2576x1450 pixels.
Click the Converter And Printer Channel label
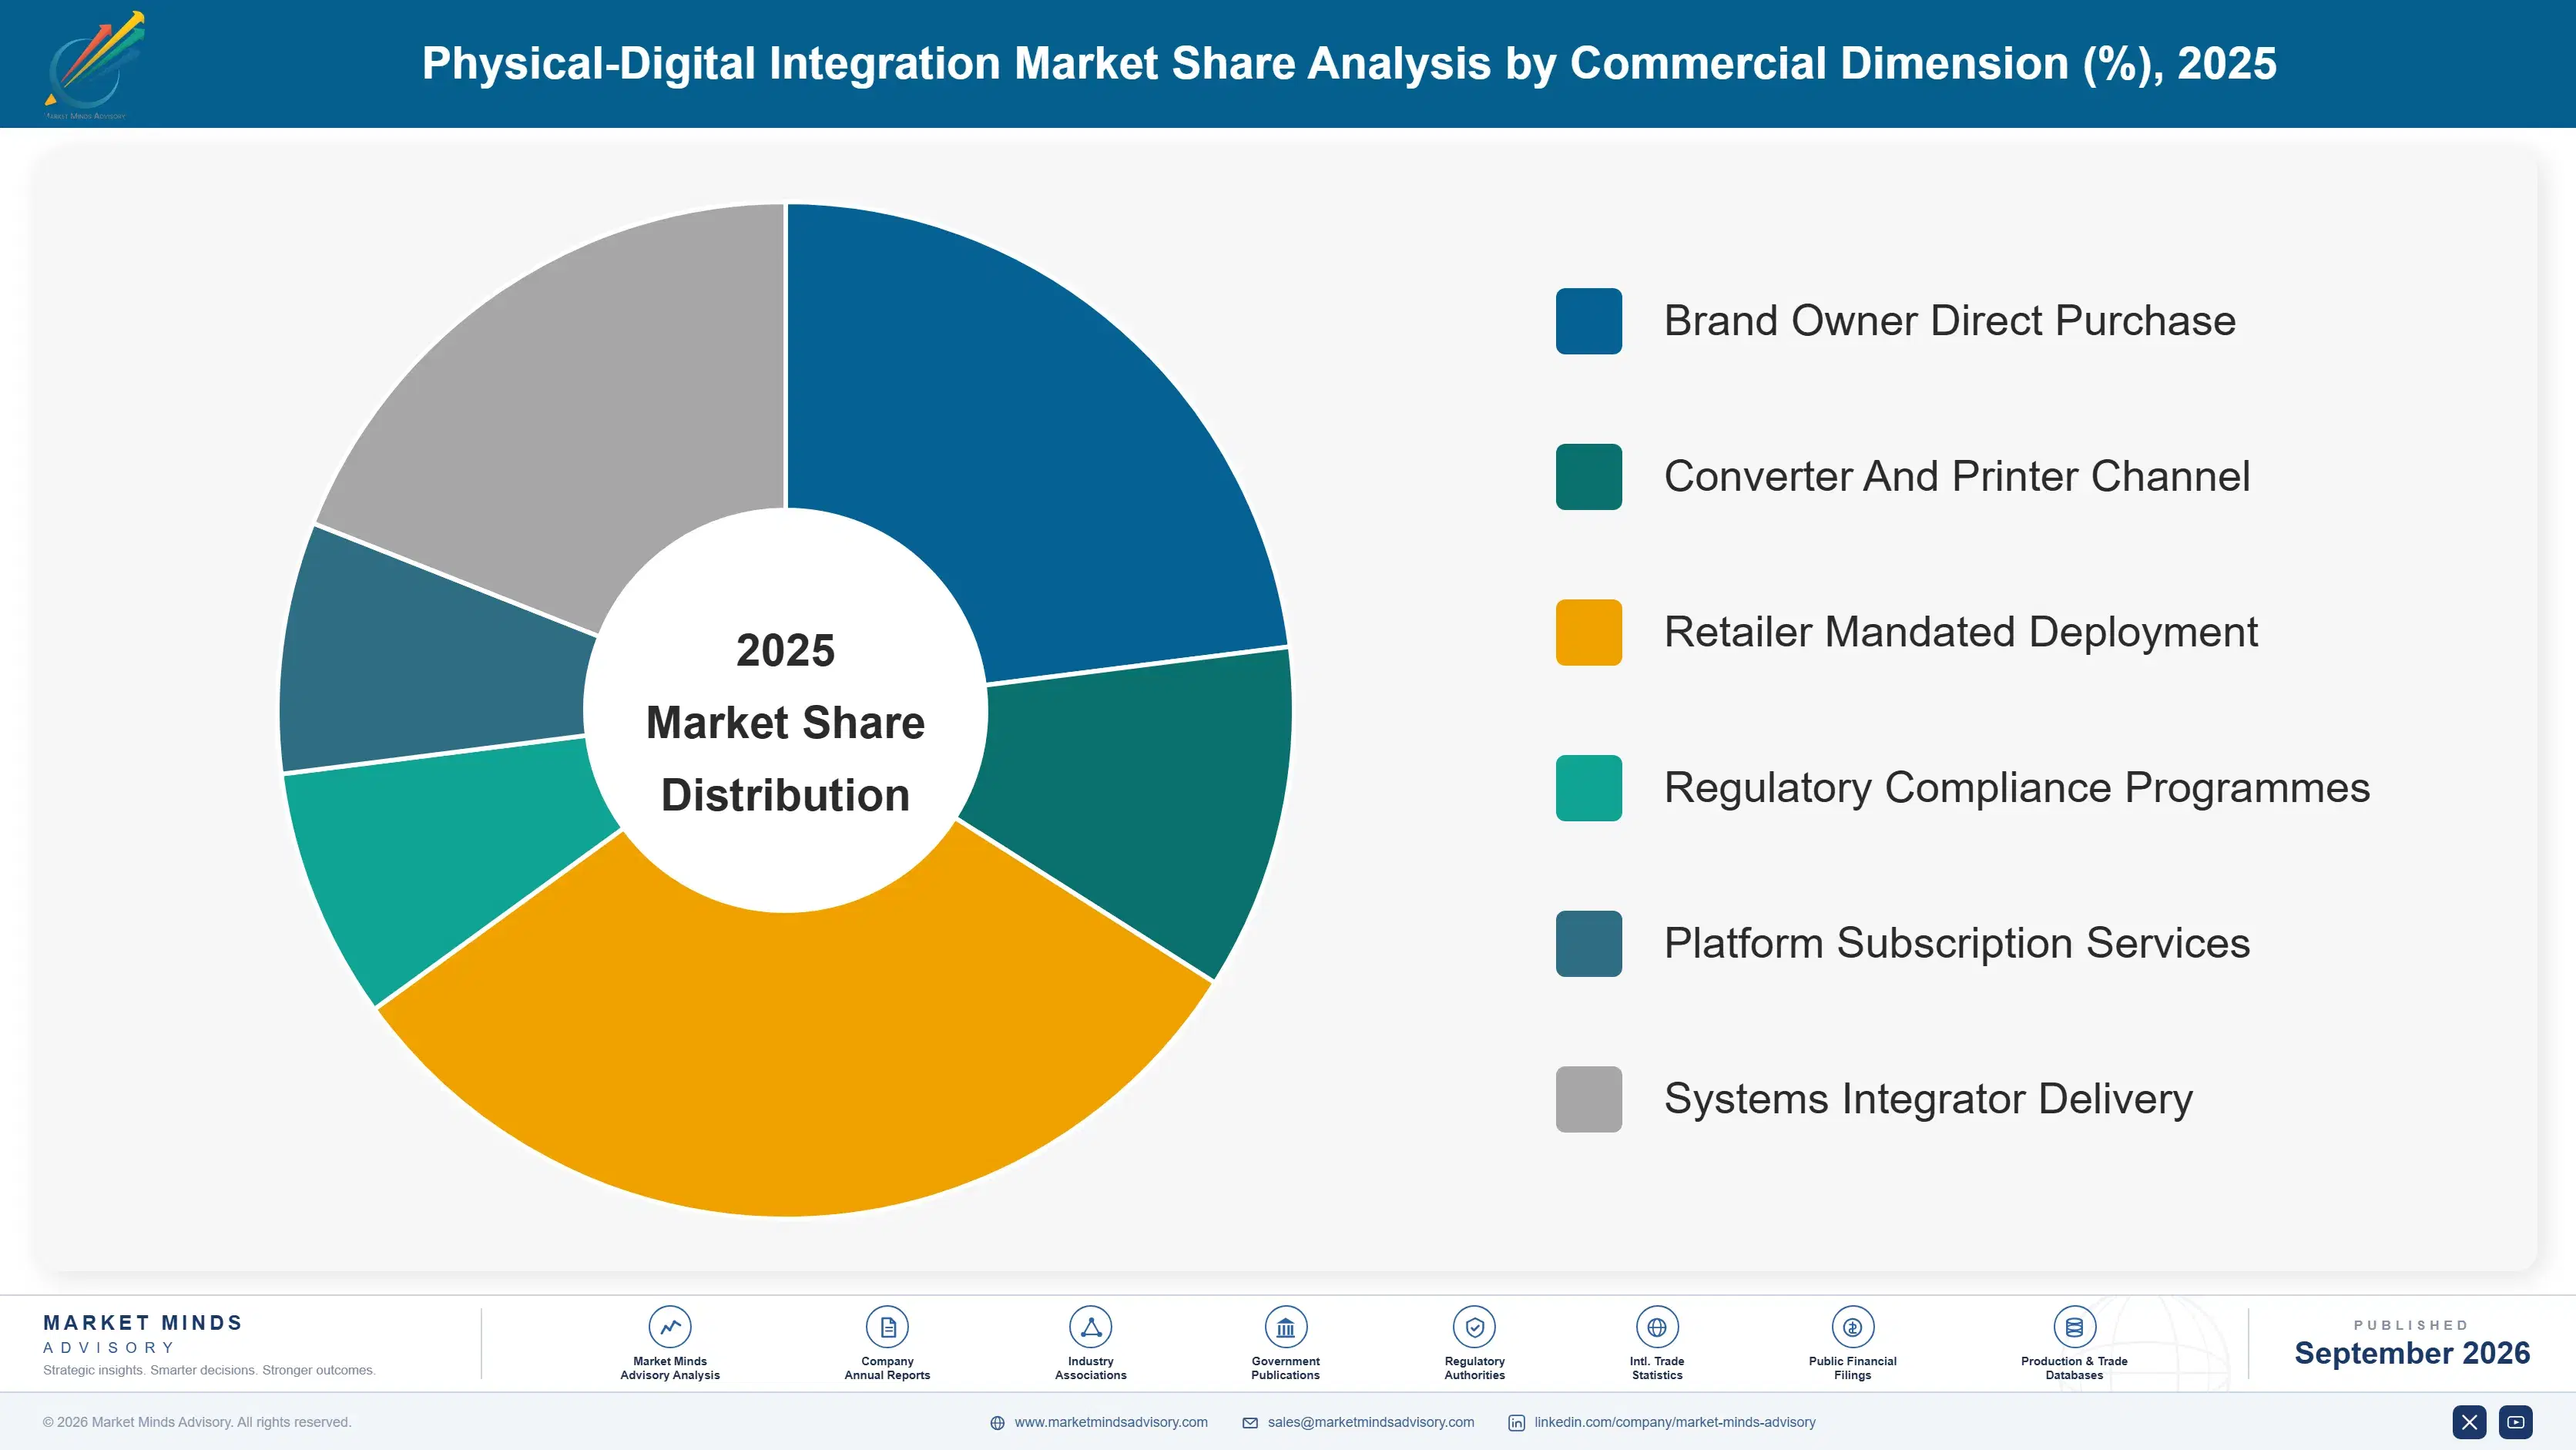click(1956, 477)
